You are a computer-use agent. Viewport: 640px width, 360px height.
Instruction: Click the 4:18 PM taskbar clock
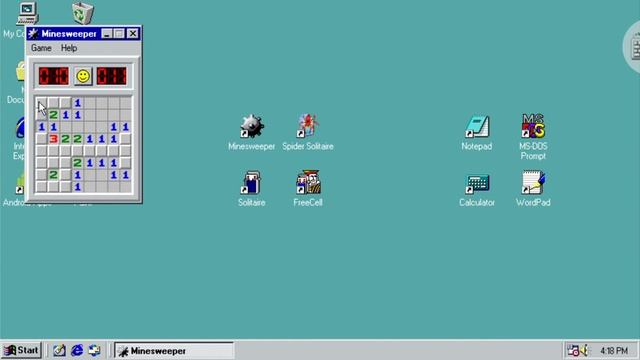coord(614,351)
